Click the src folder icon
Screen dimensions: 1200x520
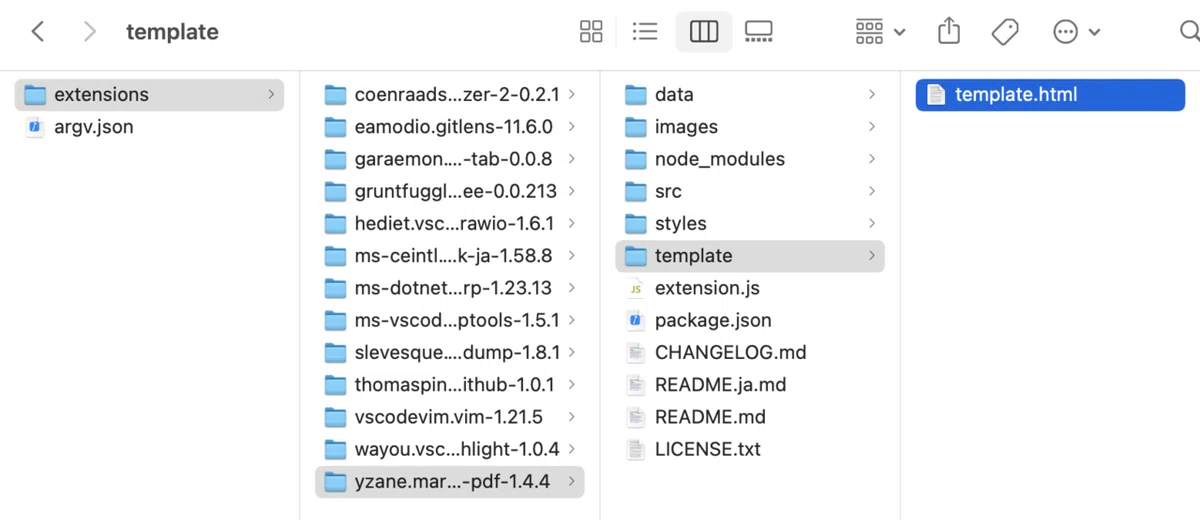tap(635, 191)
